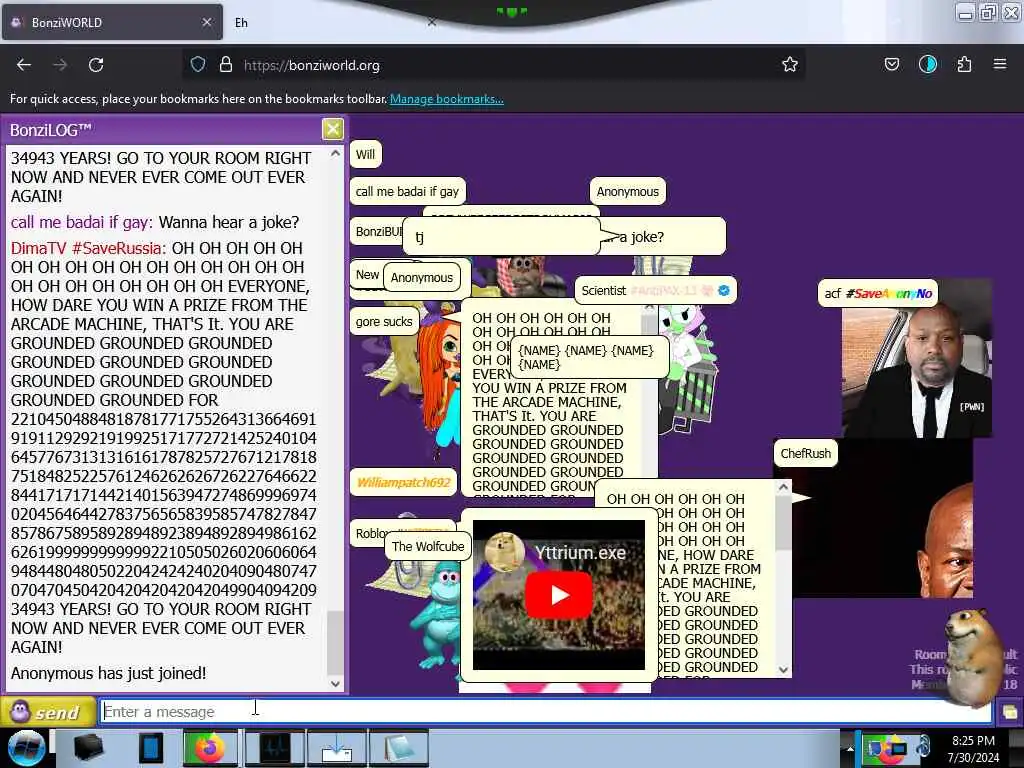The image size is (1024, 768).
Task: Click The Wolfcube name tag
Action: click(x=428, y=546)
